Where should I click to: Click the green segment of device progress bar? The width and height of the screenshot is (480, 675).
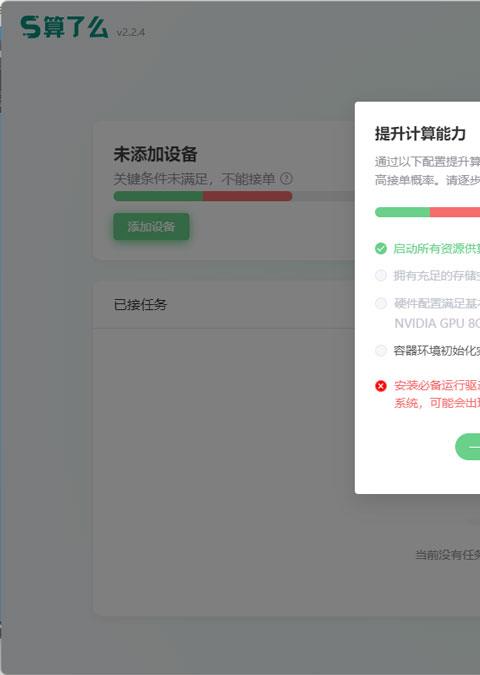[x=158, y=196]
